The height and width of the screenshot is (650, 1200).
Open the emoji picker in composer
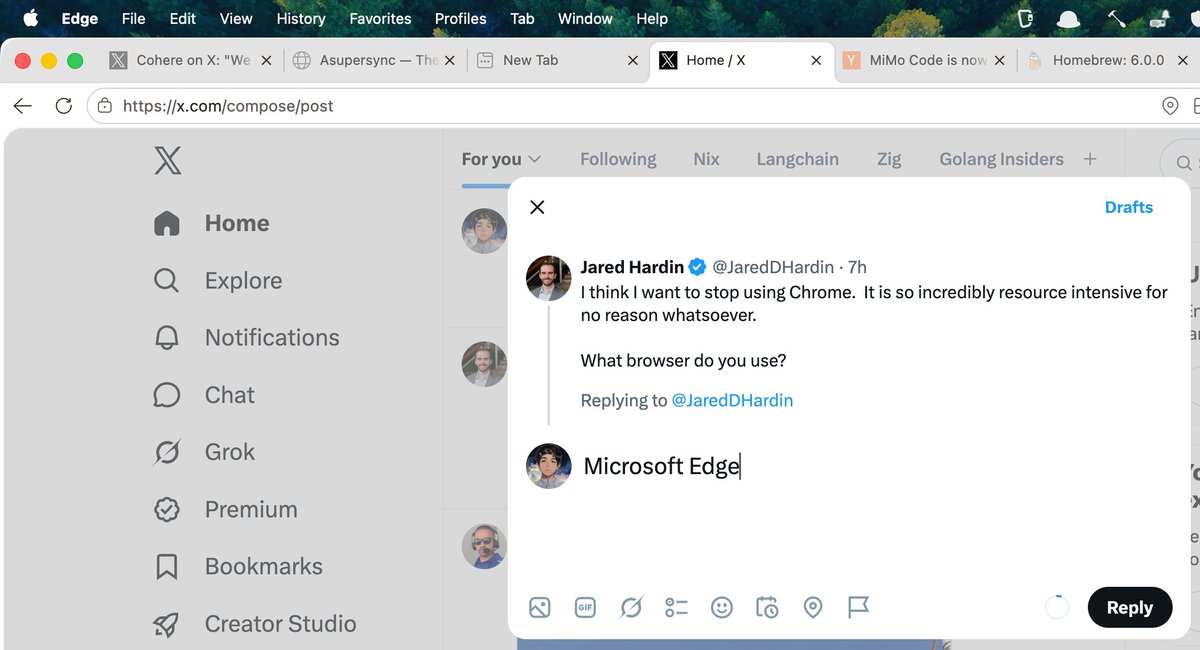pyautogui.click(x=722, y=607)
